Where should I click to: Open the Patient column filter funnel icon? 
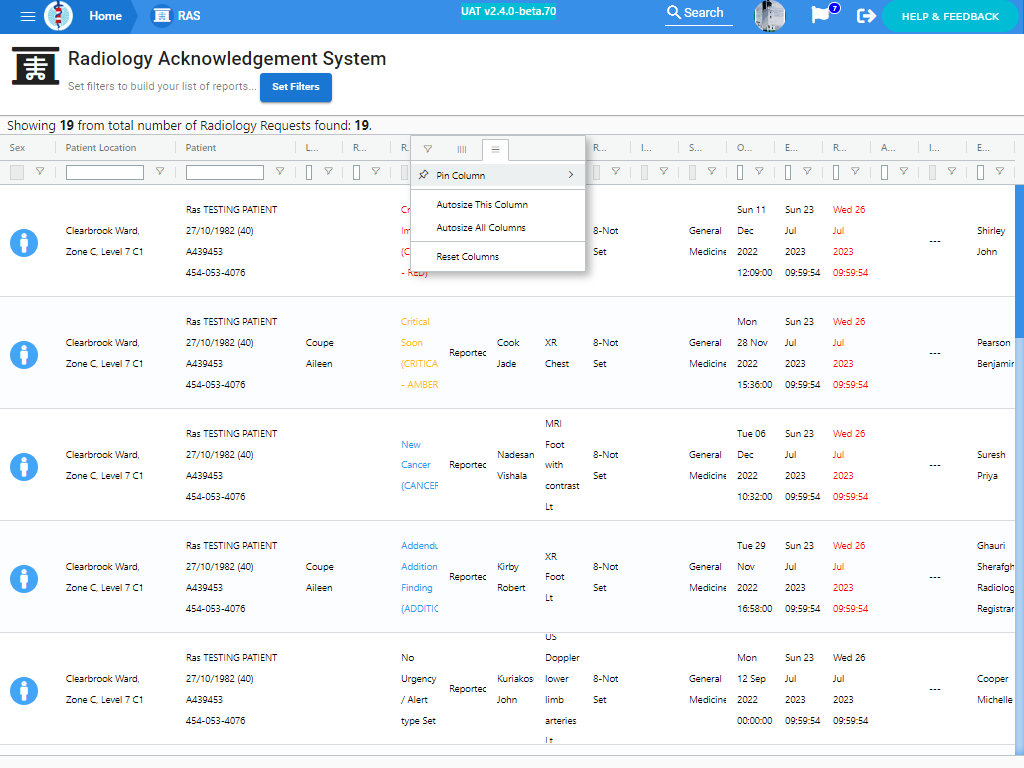(280, 172)
